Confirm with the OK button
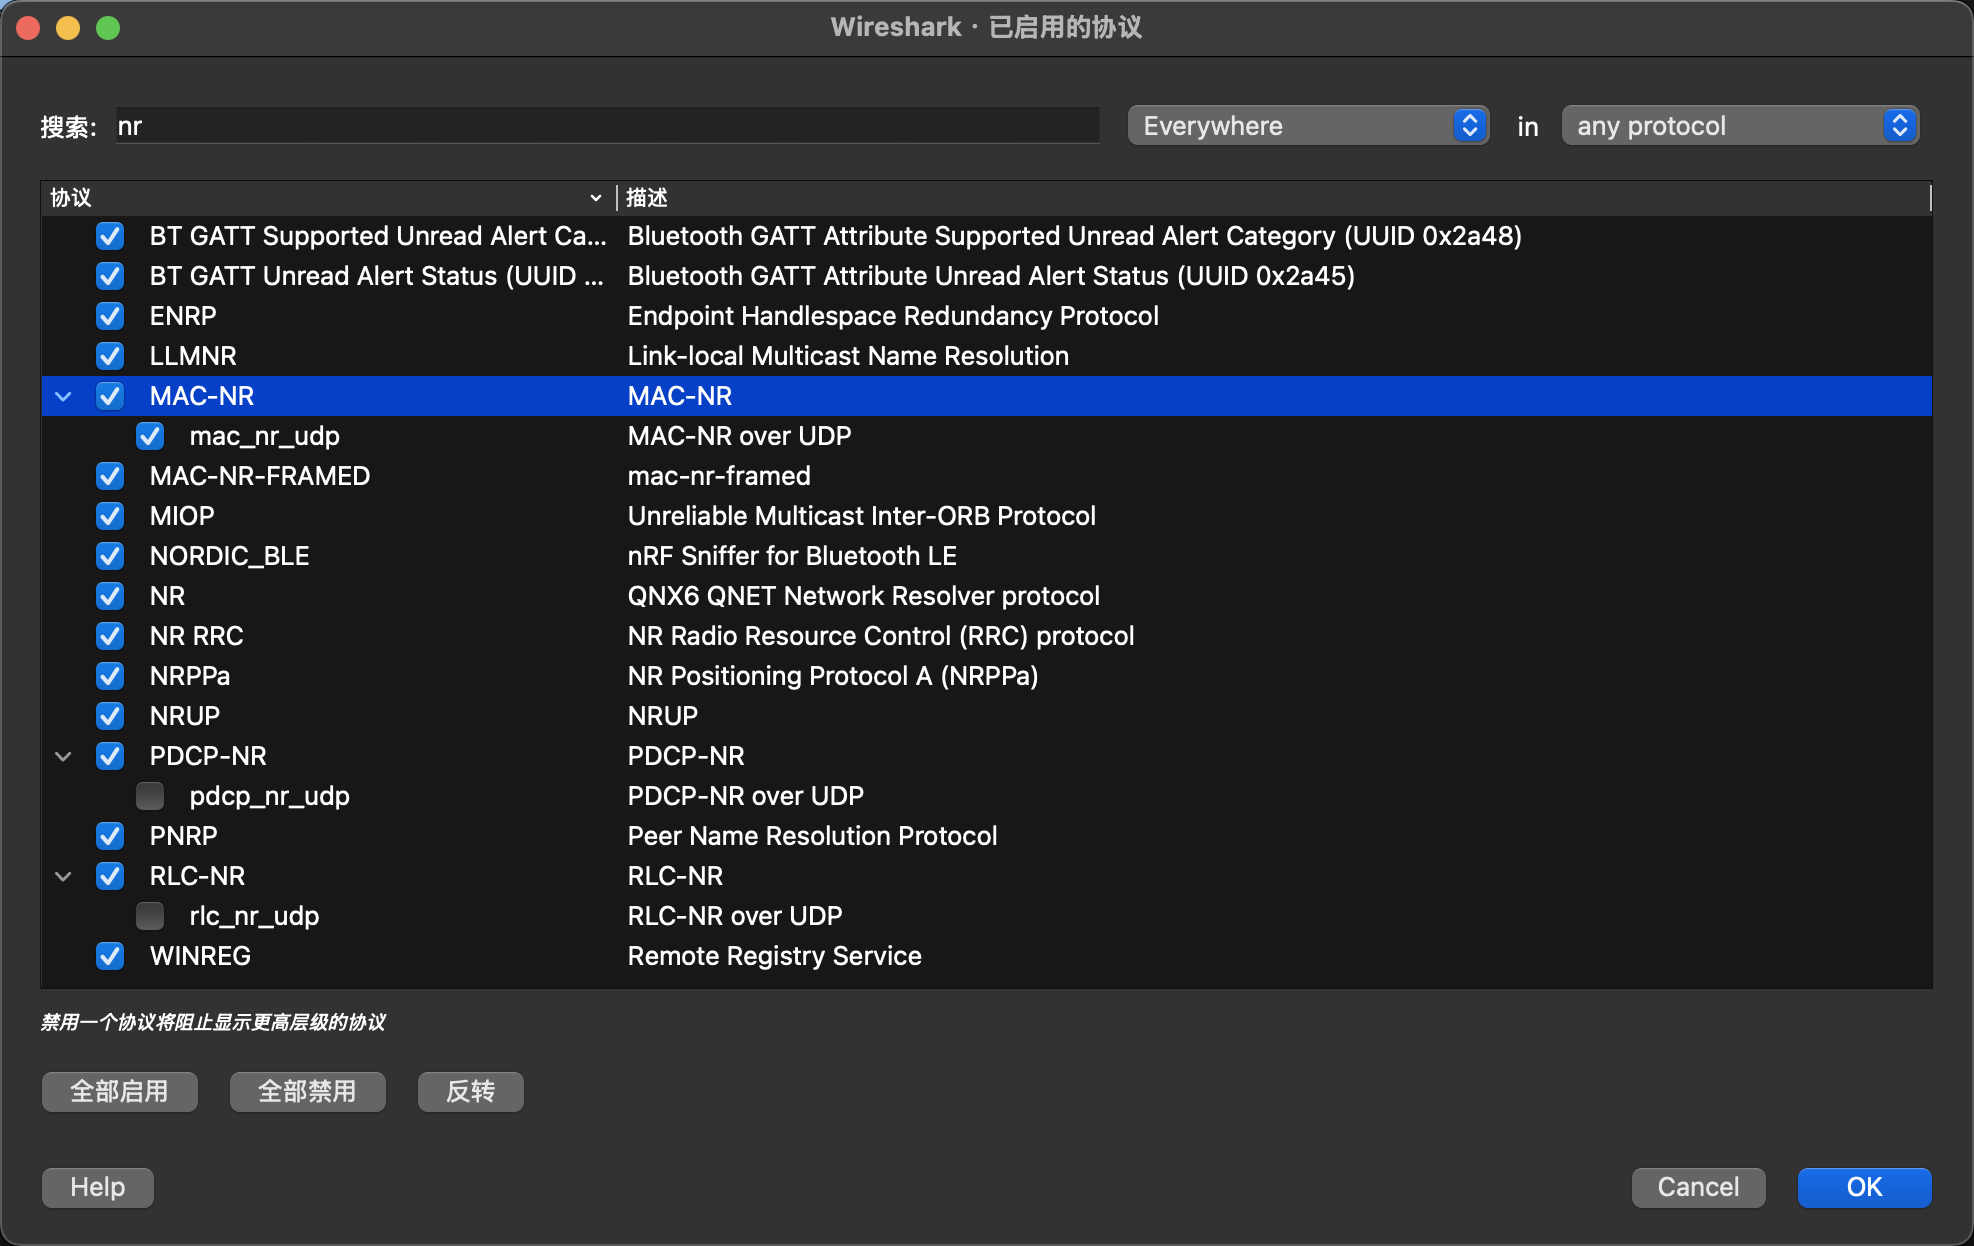The image size is (1974, 1246). point(1864,1187)
